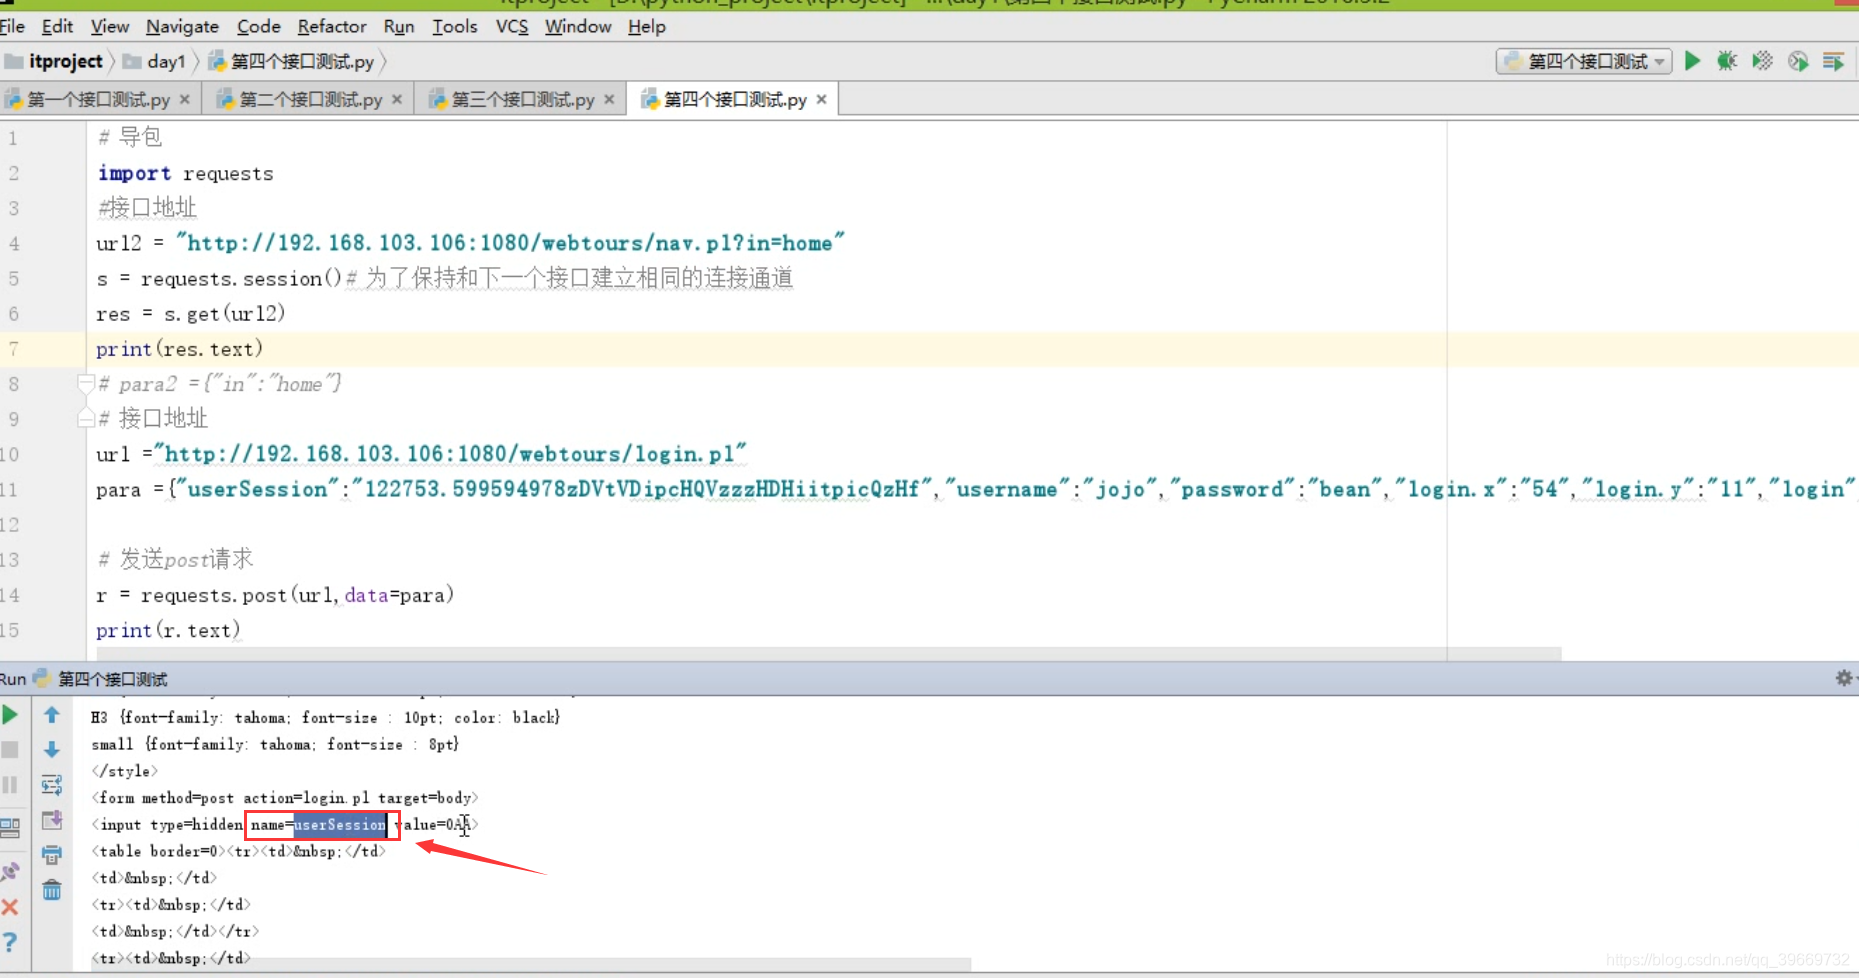1859x978 pixels.
Task: Click 'requests.post(url, data=para)' on line 14
Action: (297, 595)
